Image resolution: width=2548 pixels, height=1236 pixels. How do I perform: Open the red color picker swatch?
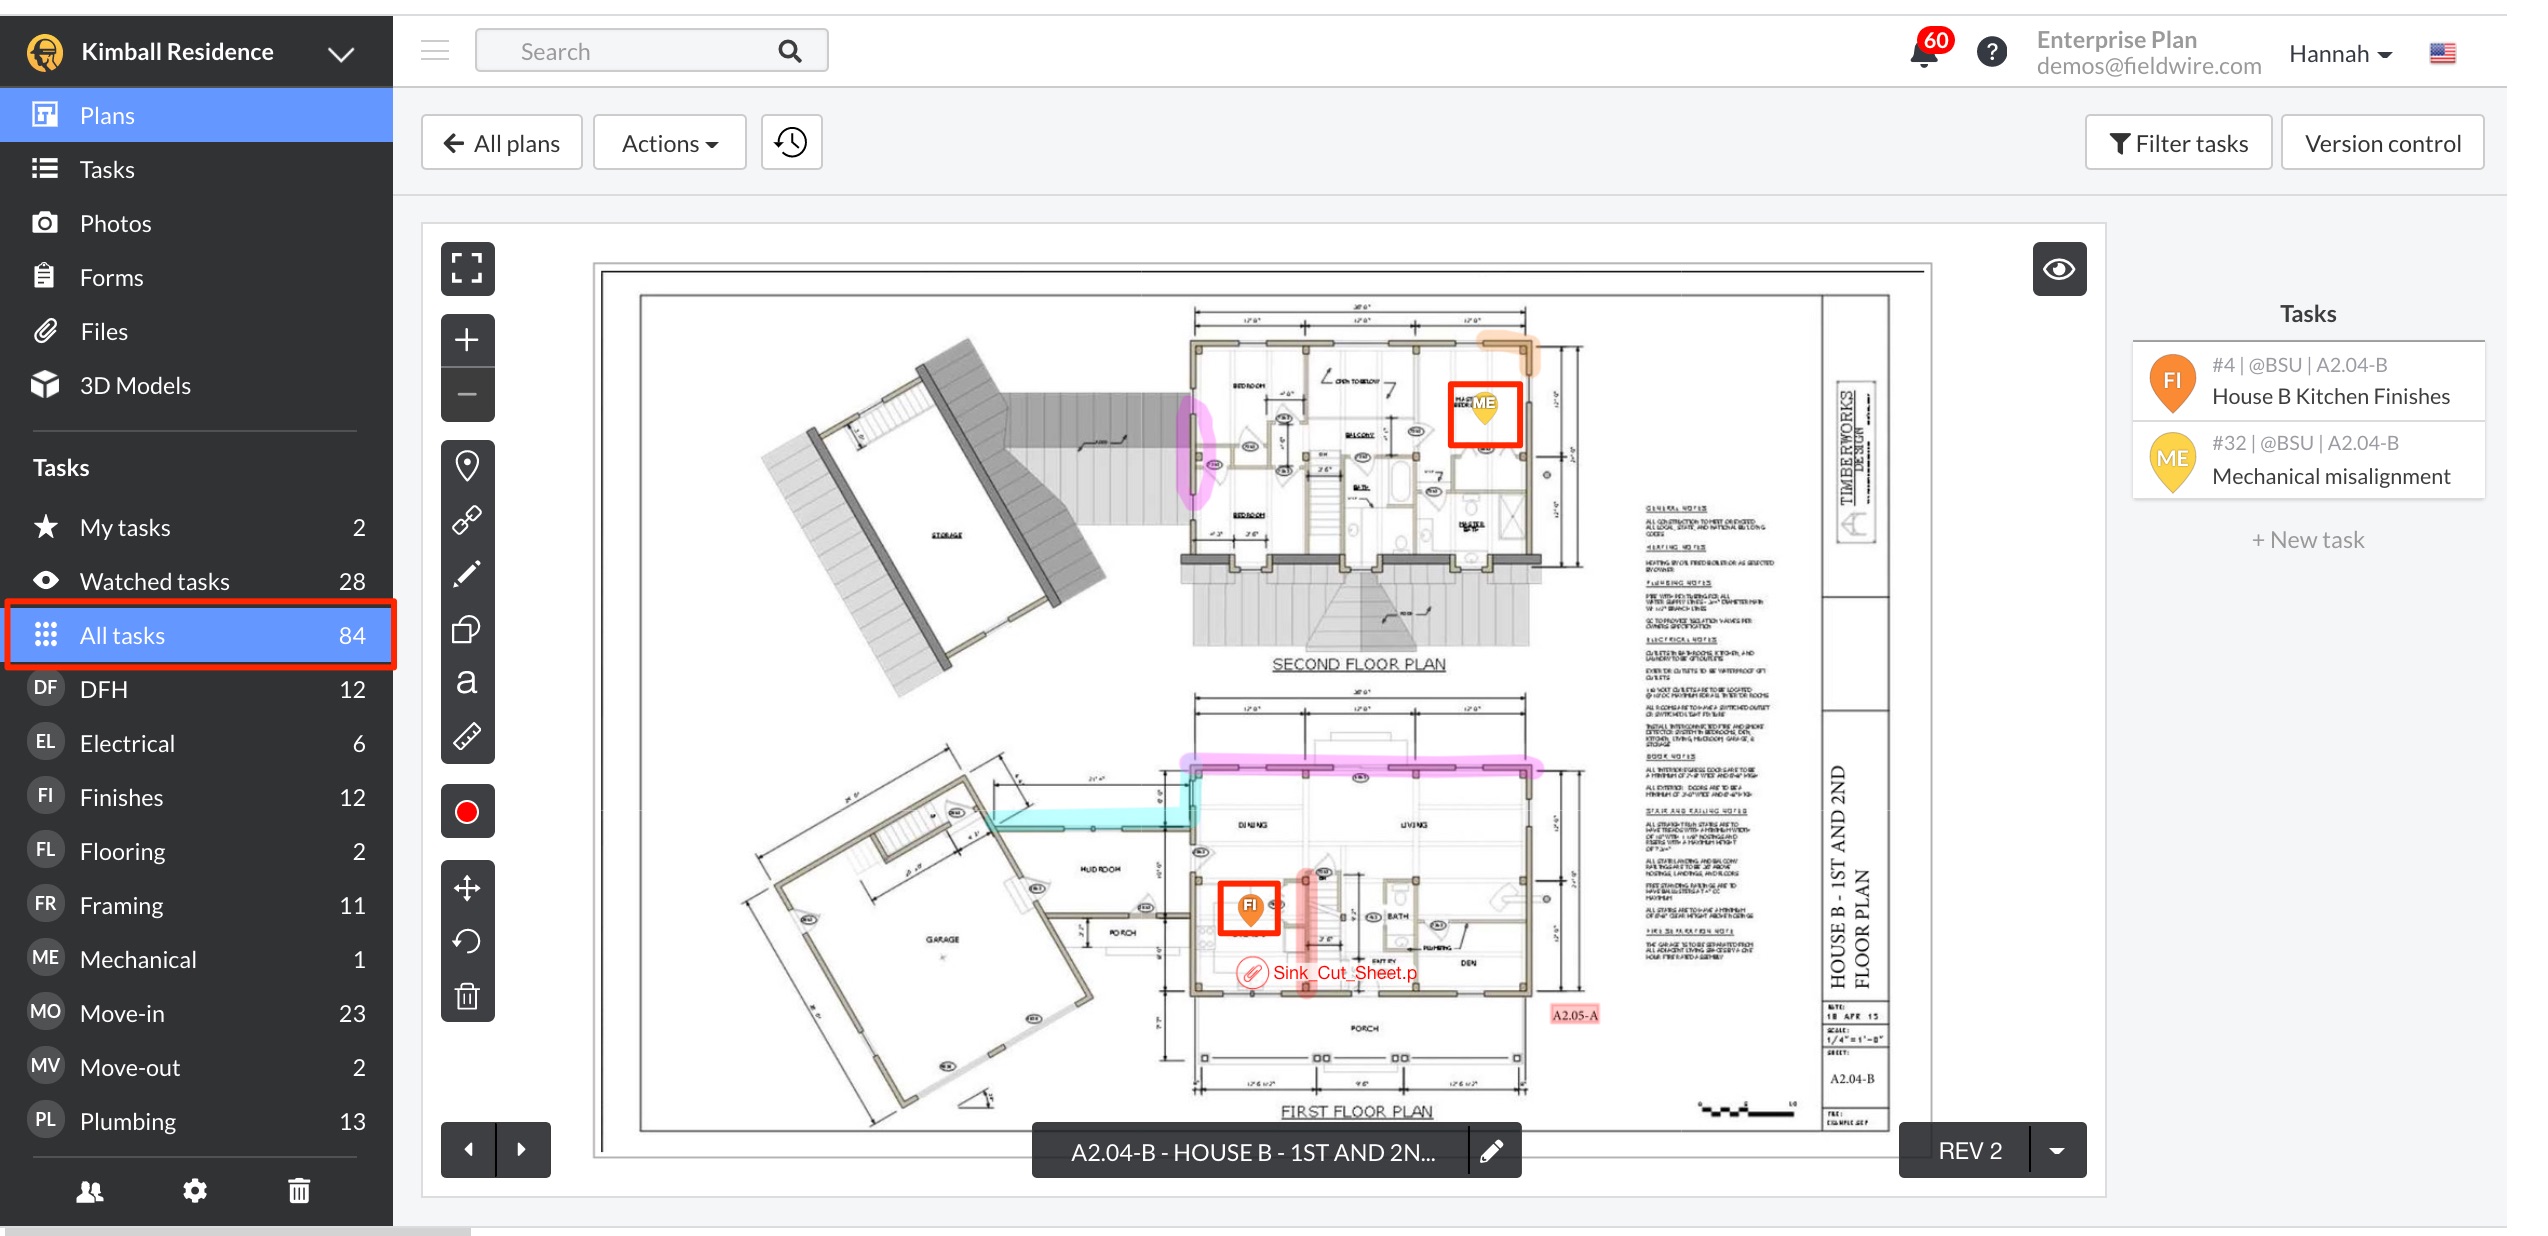467,811
